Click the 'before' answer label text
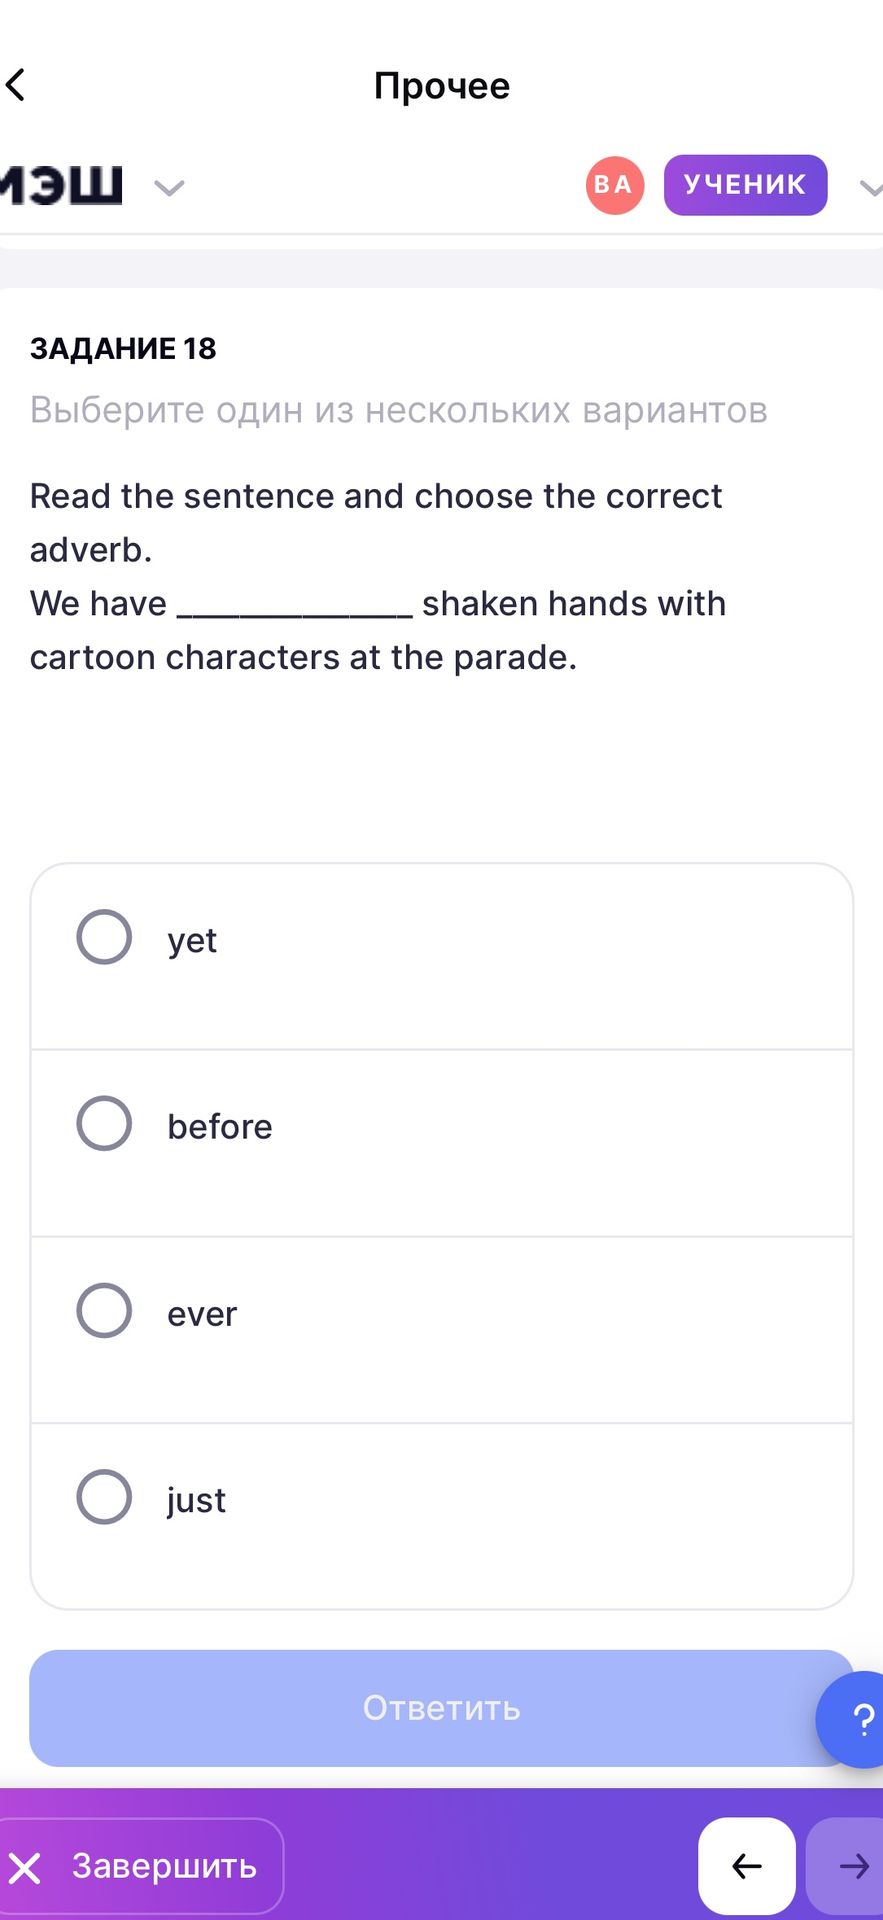Viewport: 883px width, 1920px height. click(220, 1126)
